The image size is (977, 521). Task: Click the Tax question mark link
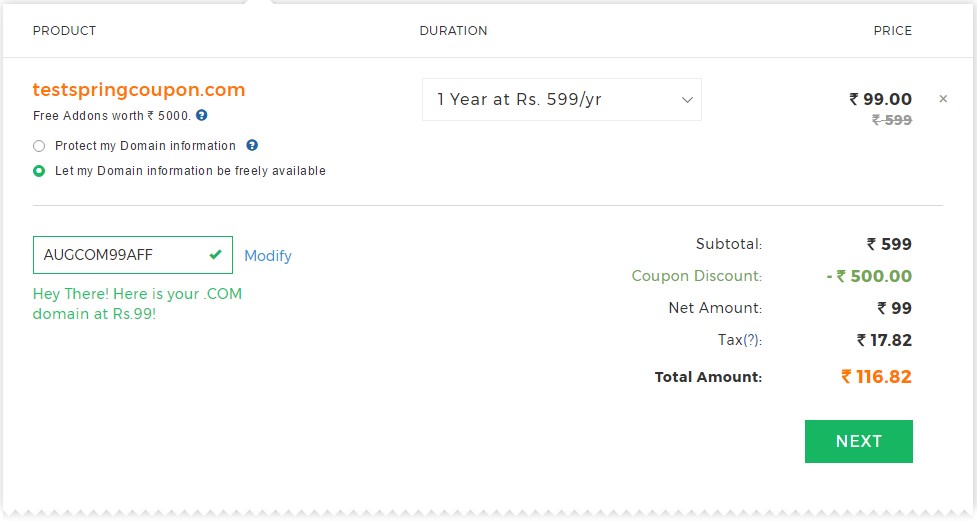(x=752, y=340)
